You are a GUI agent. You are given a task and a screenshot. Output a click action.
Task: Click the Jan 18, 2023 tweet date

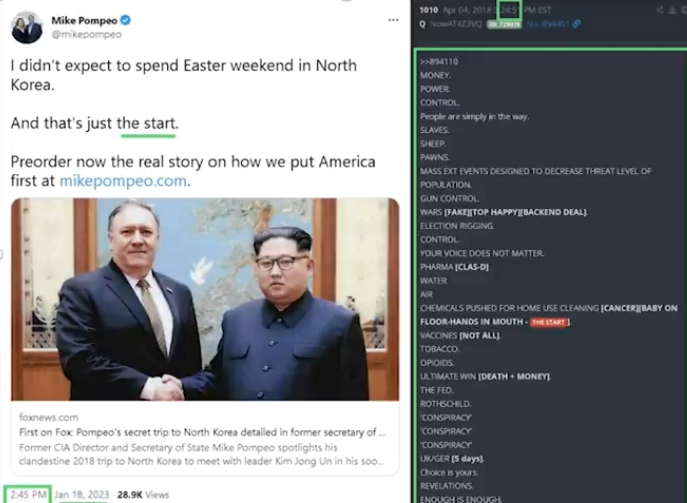81,495
